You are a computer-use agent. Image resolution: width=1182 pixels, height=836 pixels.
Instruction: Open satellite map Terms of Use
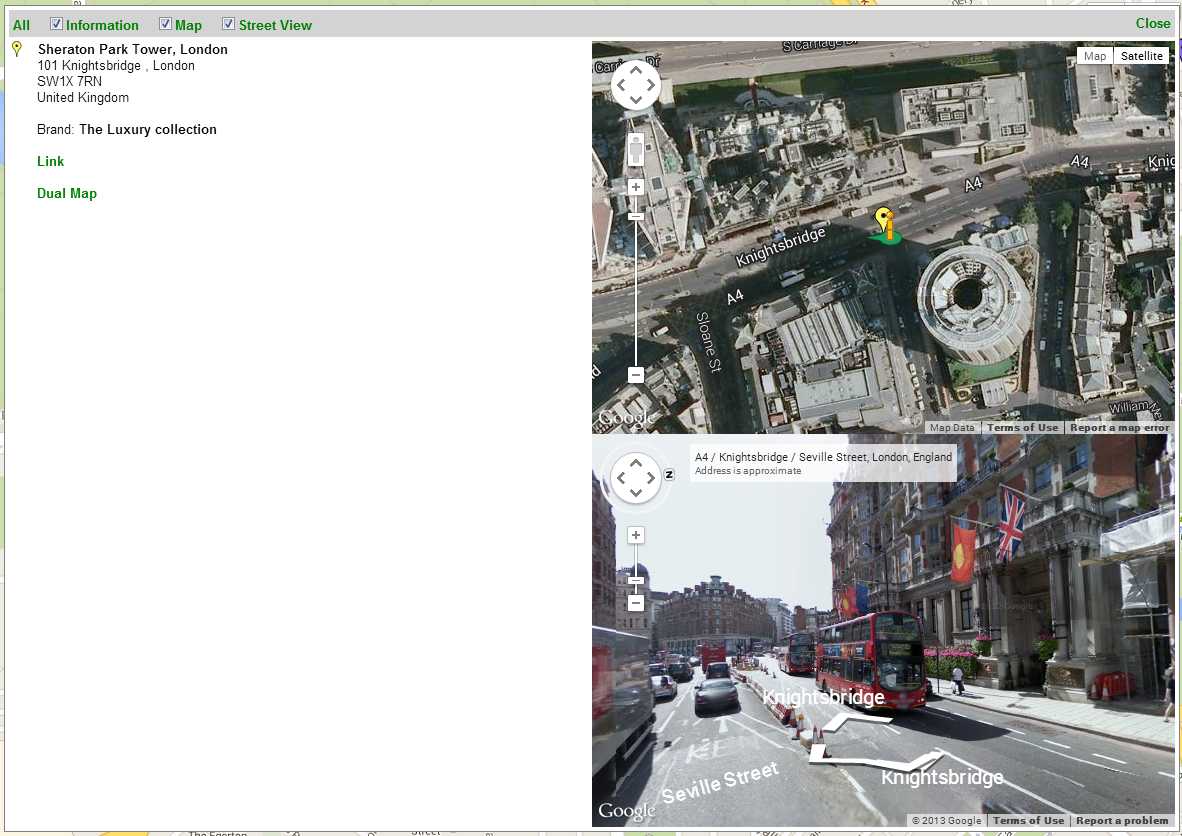point(1022,427)
